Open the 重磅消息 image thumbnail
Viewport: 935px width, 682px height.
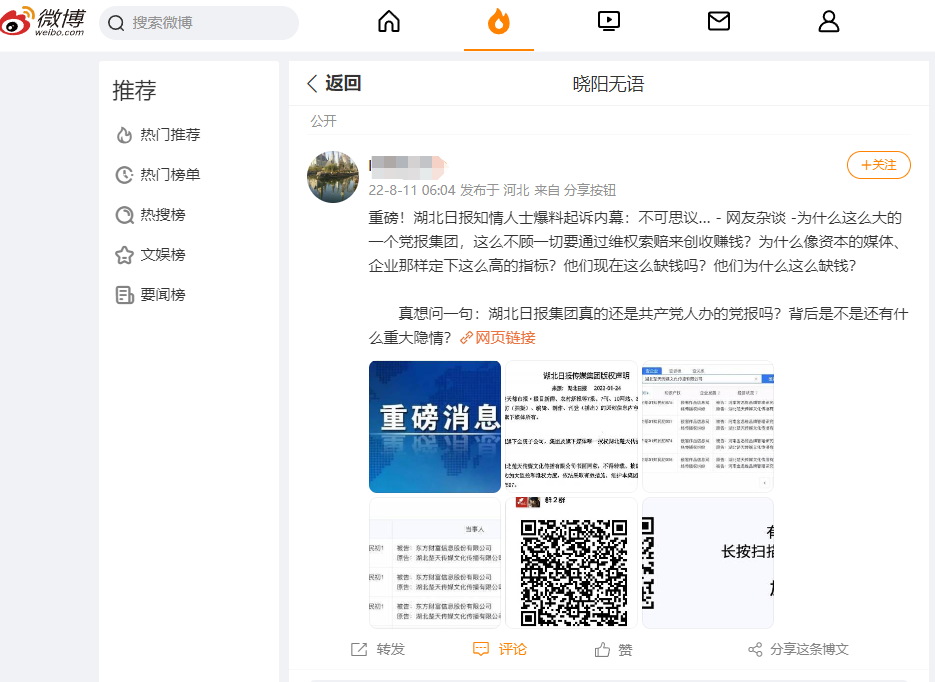tap(435, 427)
